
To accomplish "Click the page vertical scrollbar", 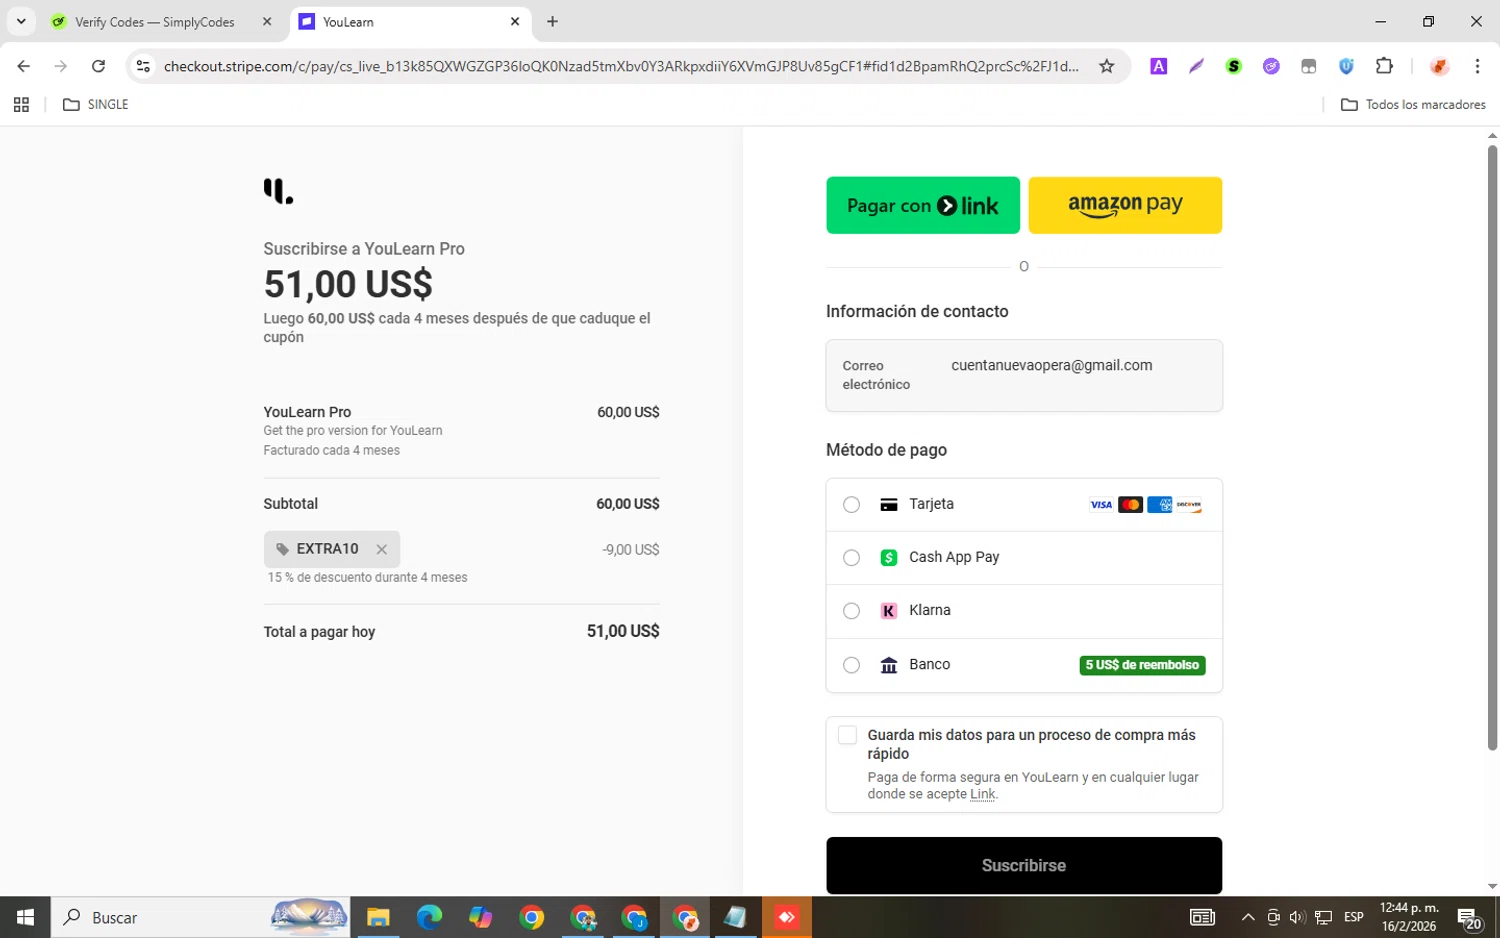I will coord(1492,448).
